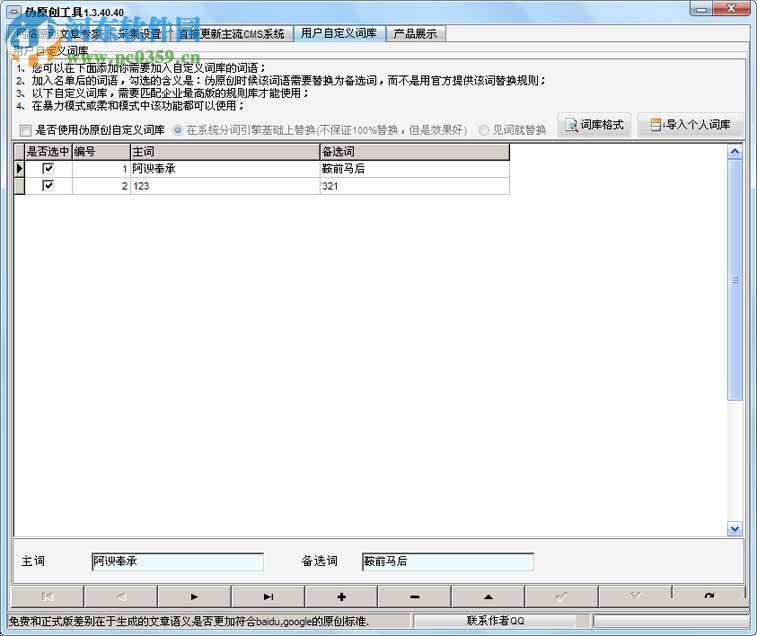The width and height of the screenshot is (757, 636).
Task: Go to the previous record in the navigator
Action: pyautogui.click(x=121, y=596)
